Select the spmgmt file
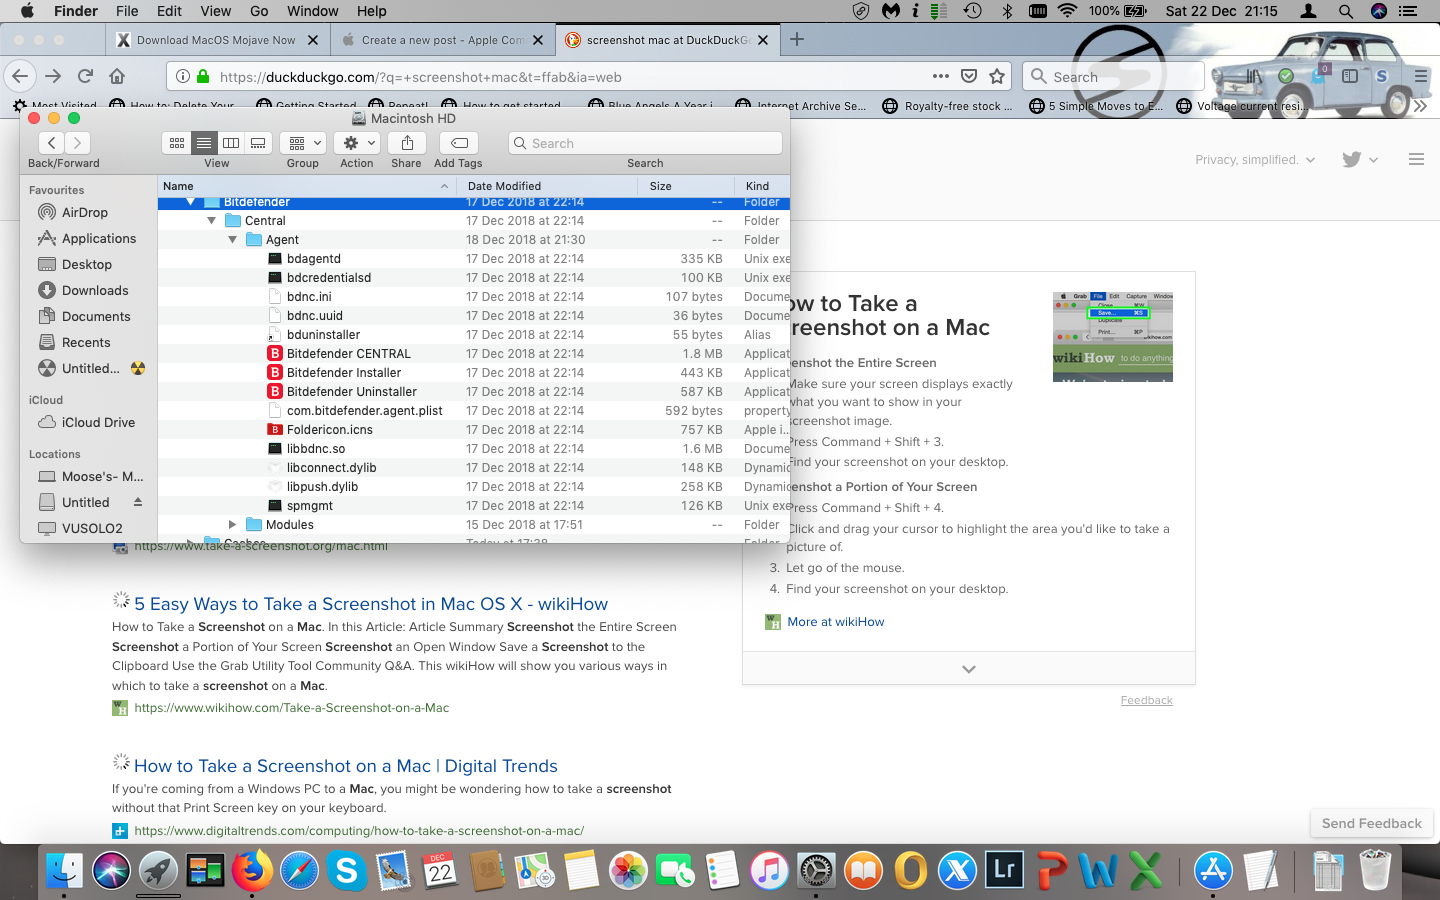The image size is (1440, 900). (x=474, y=506)
